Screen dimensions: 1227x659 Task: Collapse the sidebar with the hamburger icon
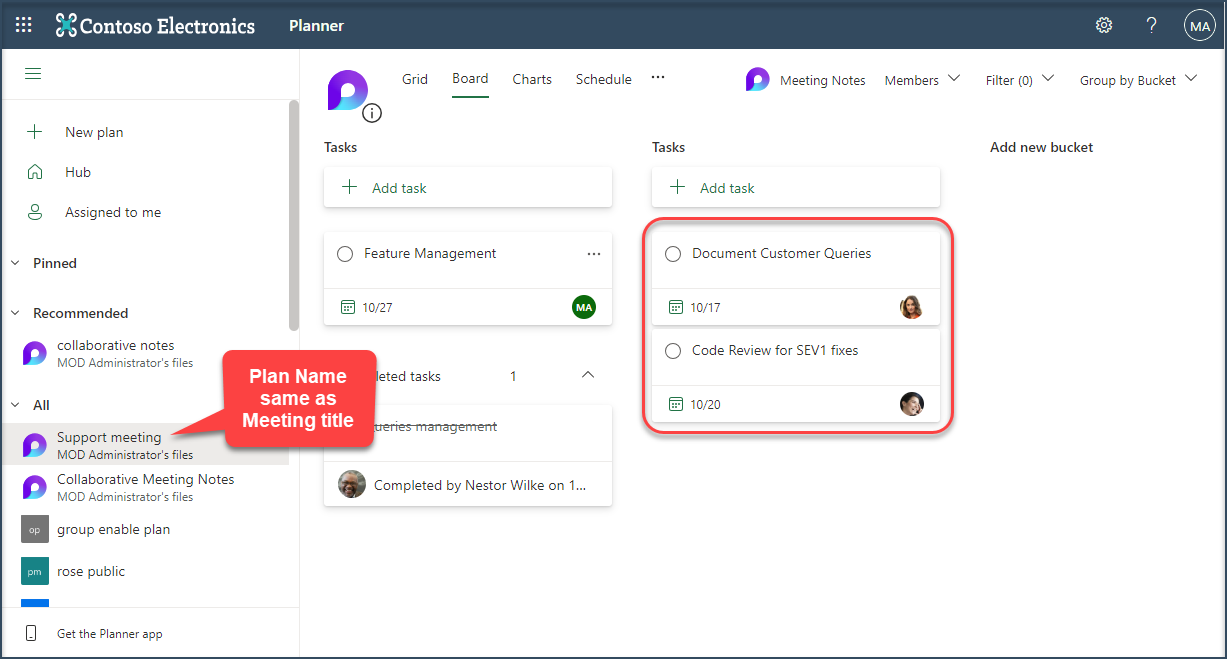click(x=33, y=74)
